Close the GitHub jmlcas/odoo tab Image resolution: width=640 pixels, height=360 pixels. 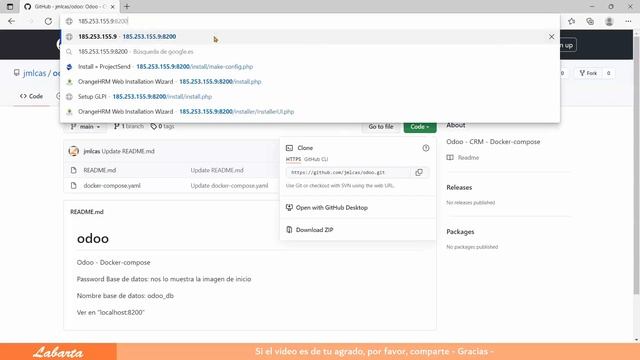click(x=113, y=7)
